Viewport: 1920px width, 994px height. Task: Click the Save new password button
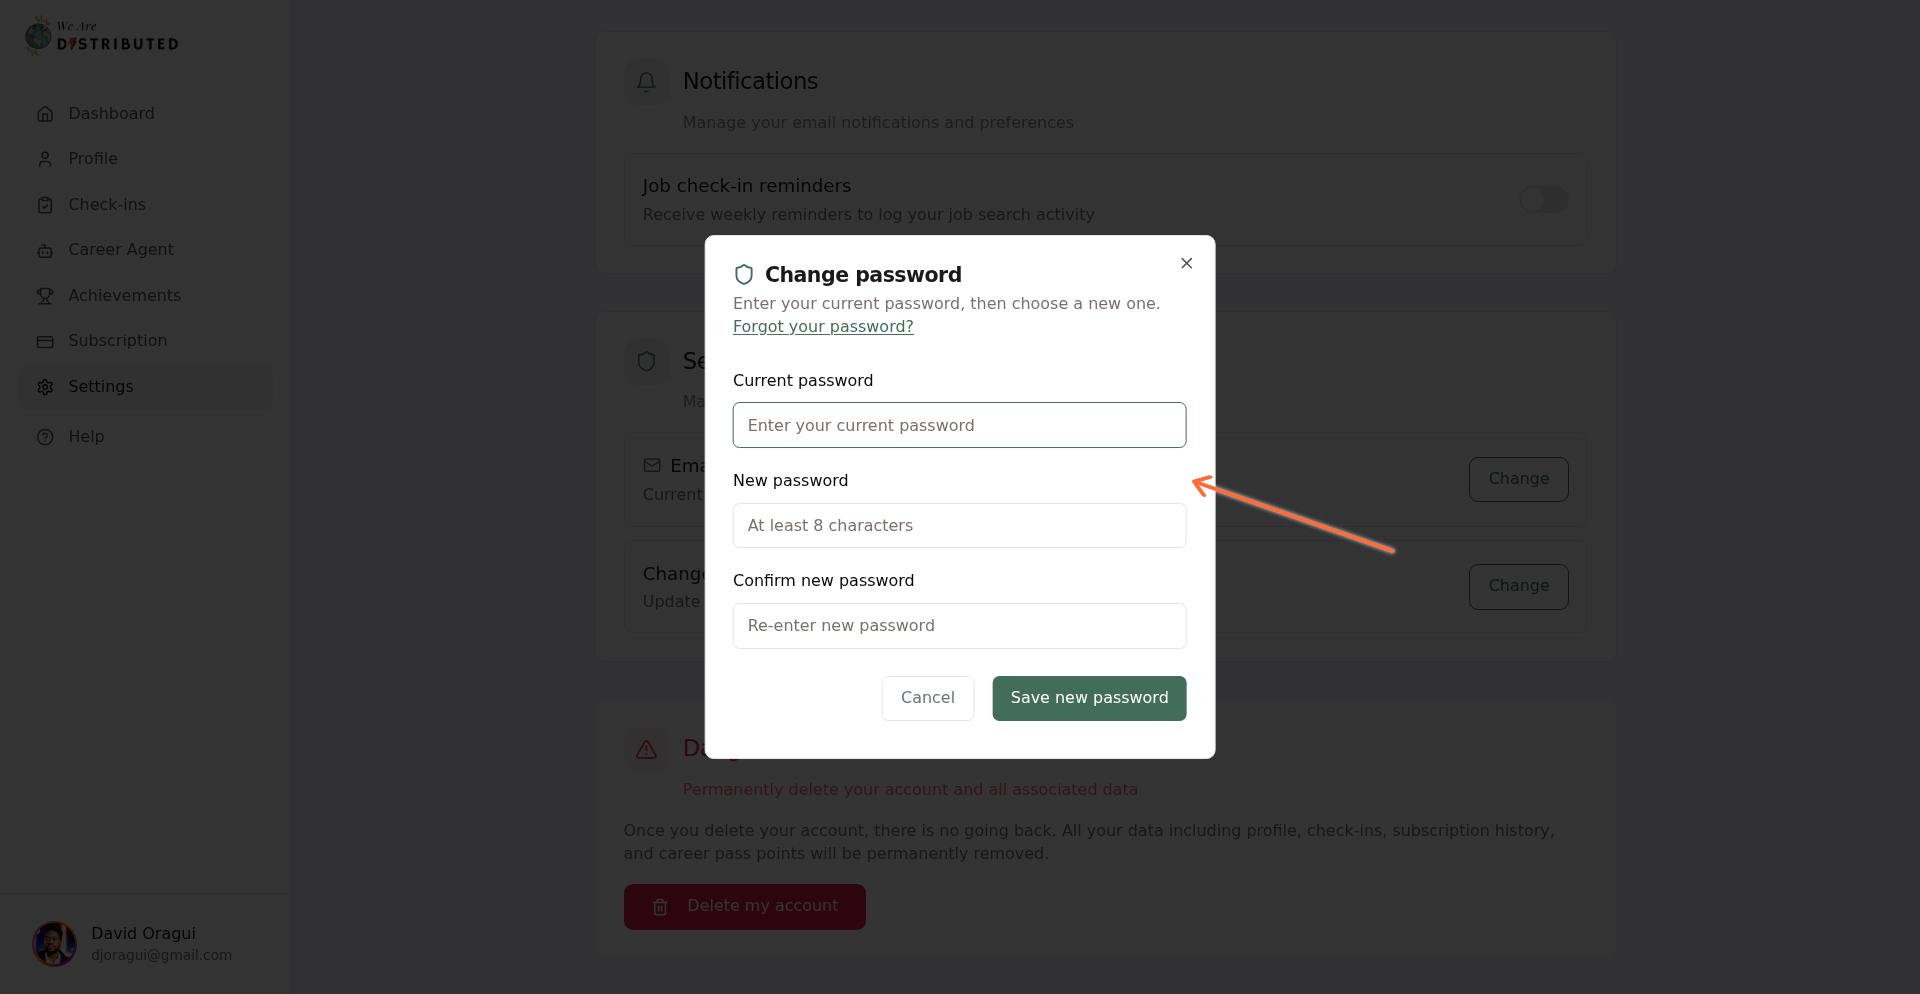pyautogui.click(x=1089, y=698)
